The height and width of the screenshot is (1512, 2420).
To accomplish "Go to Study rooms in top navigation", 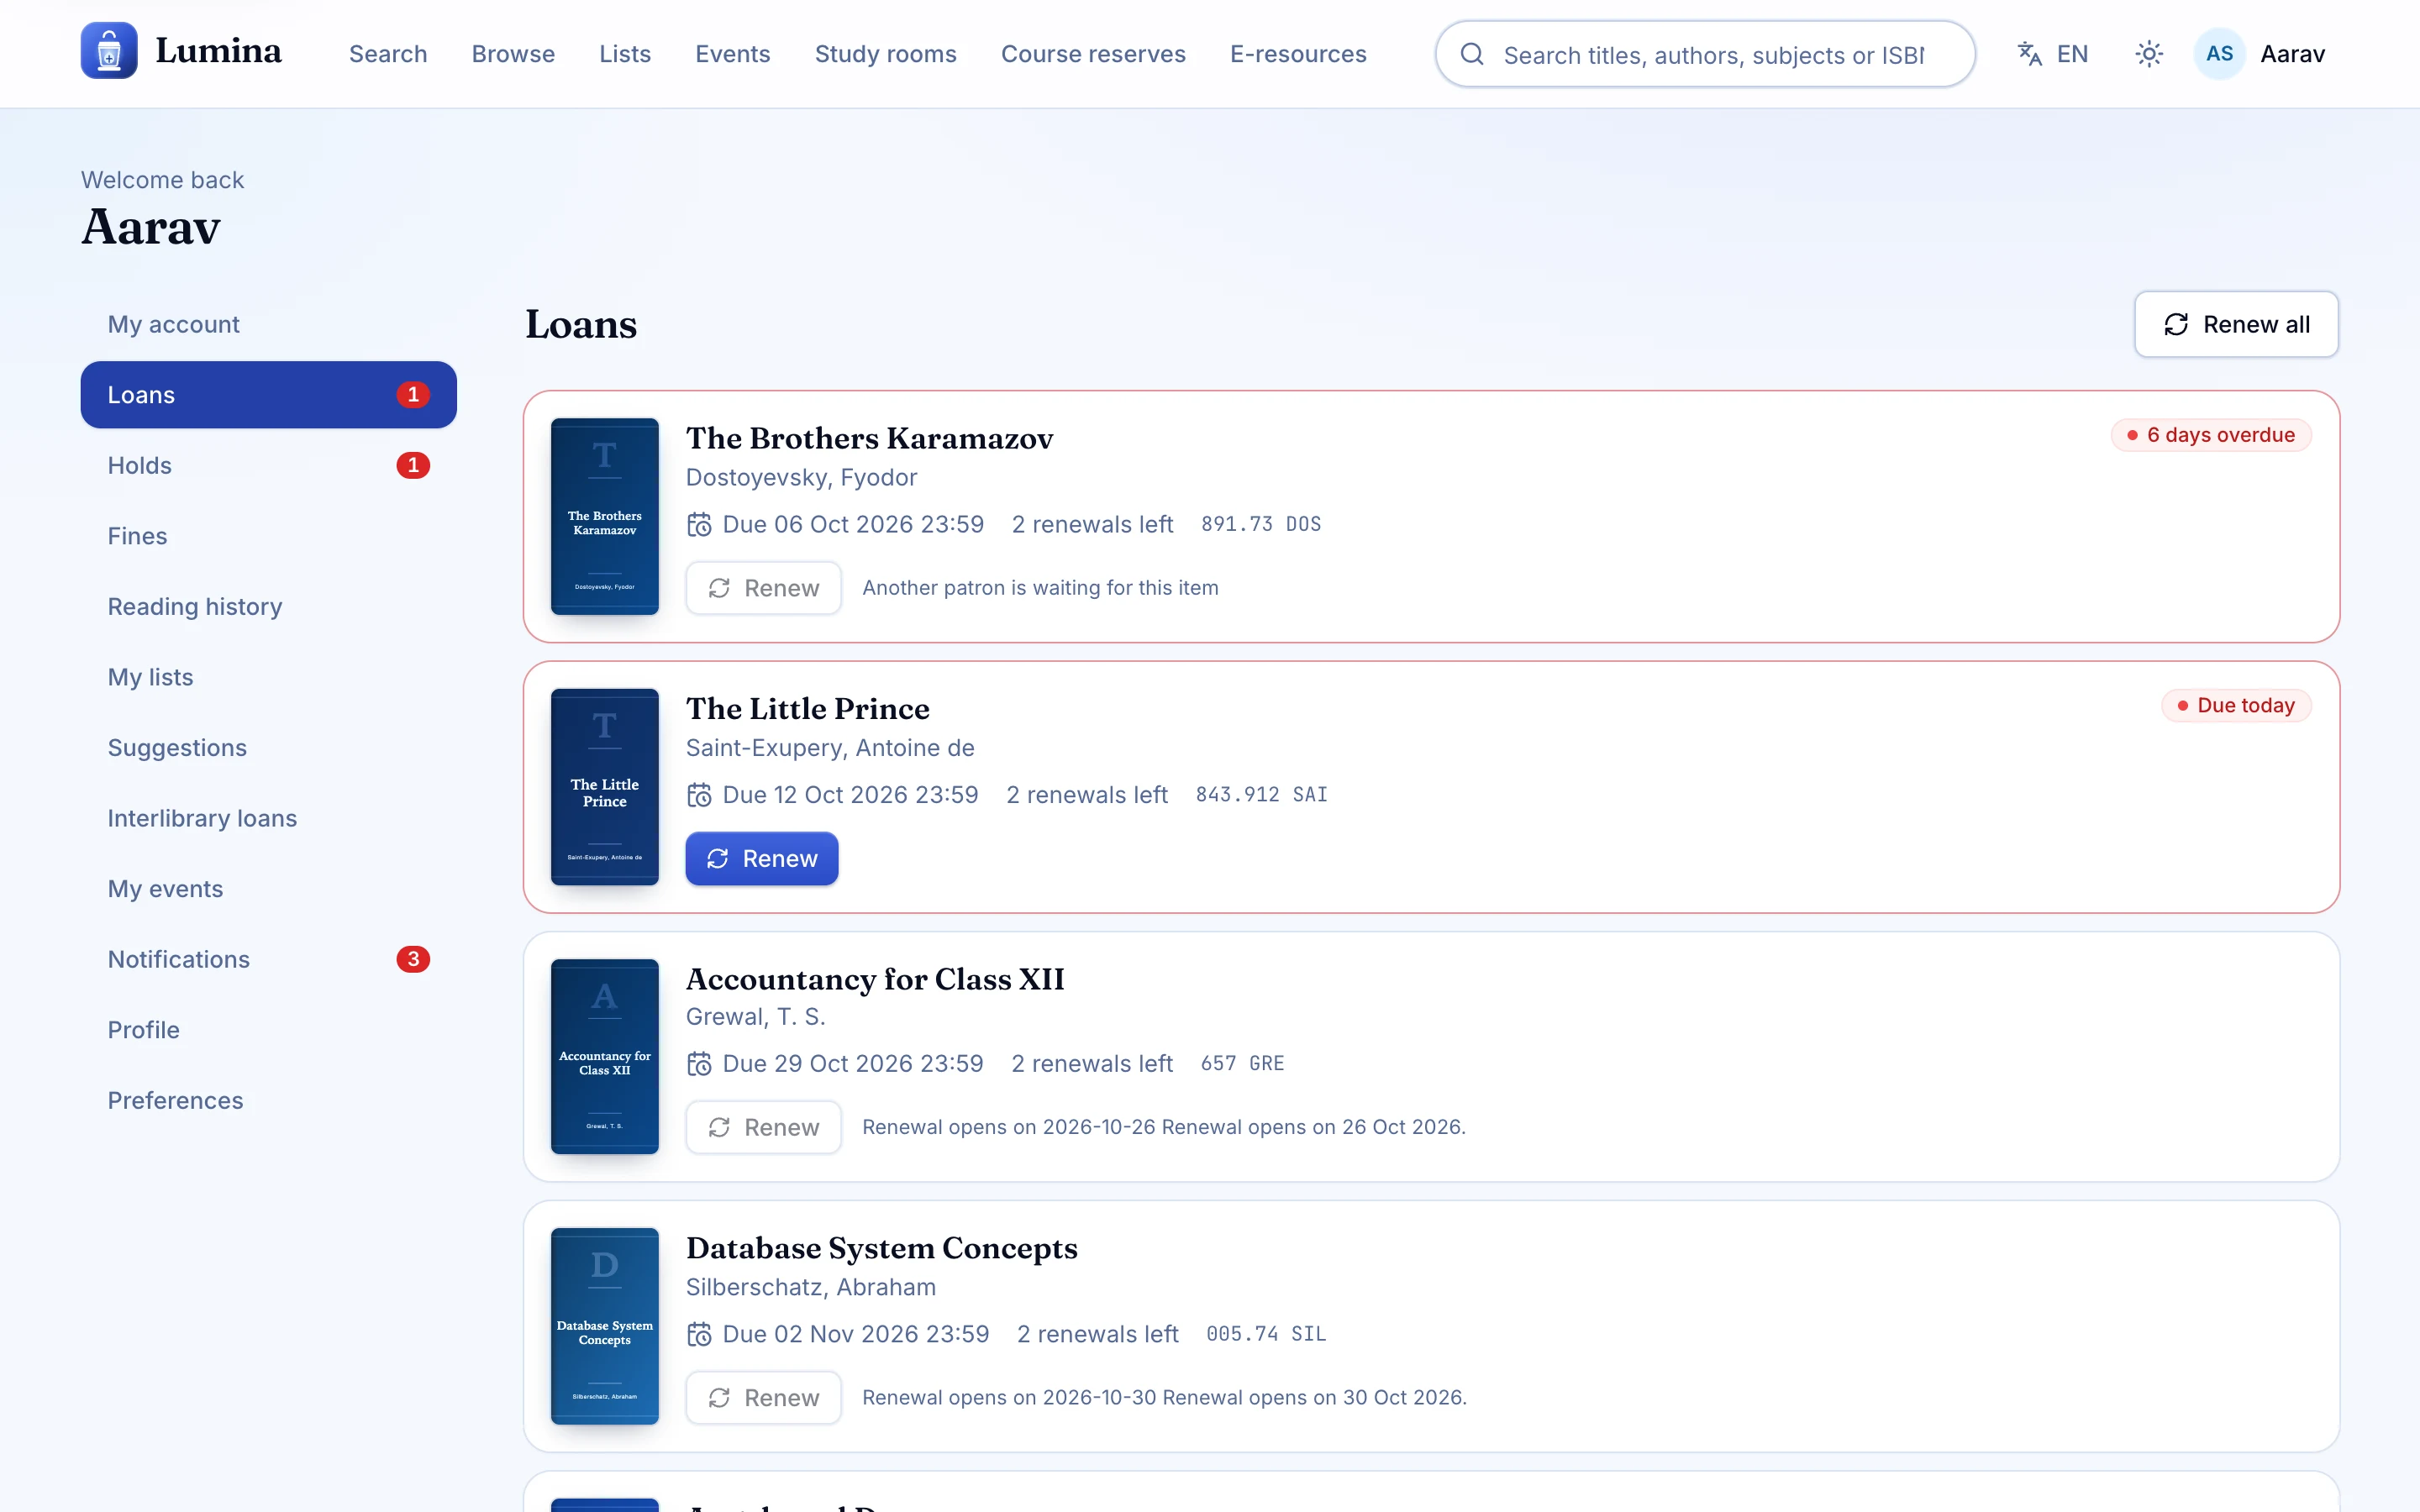I will pyautogui.click(x=885, y=54).
